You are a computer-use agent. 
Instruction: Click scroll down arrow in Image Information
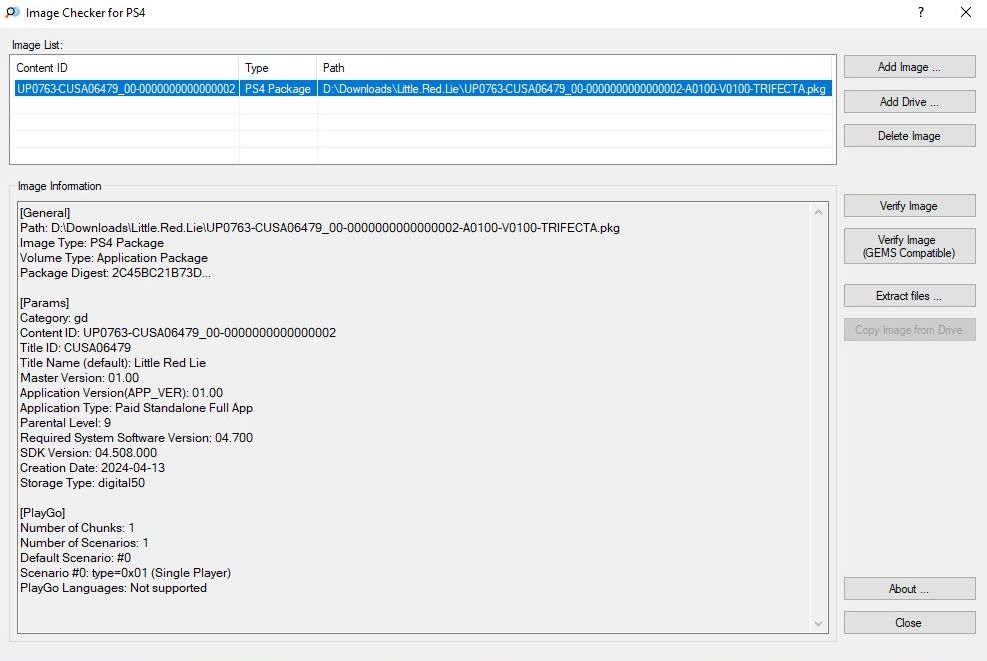[818, 624]
